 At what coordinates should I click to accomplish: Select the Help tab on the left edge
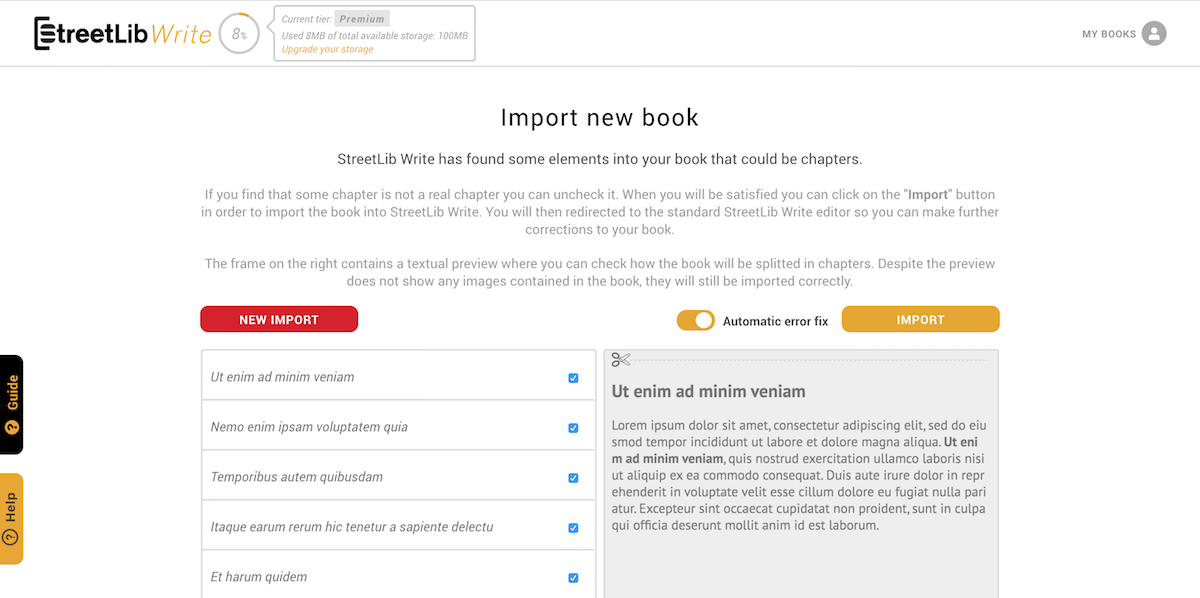(x=10, y=518)
